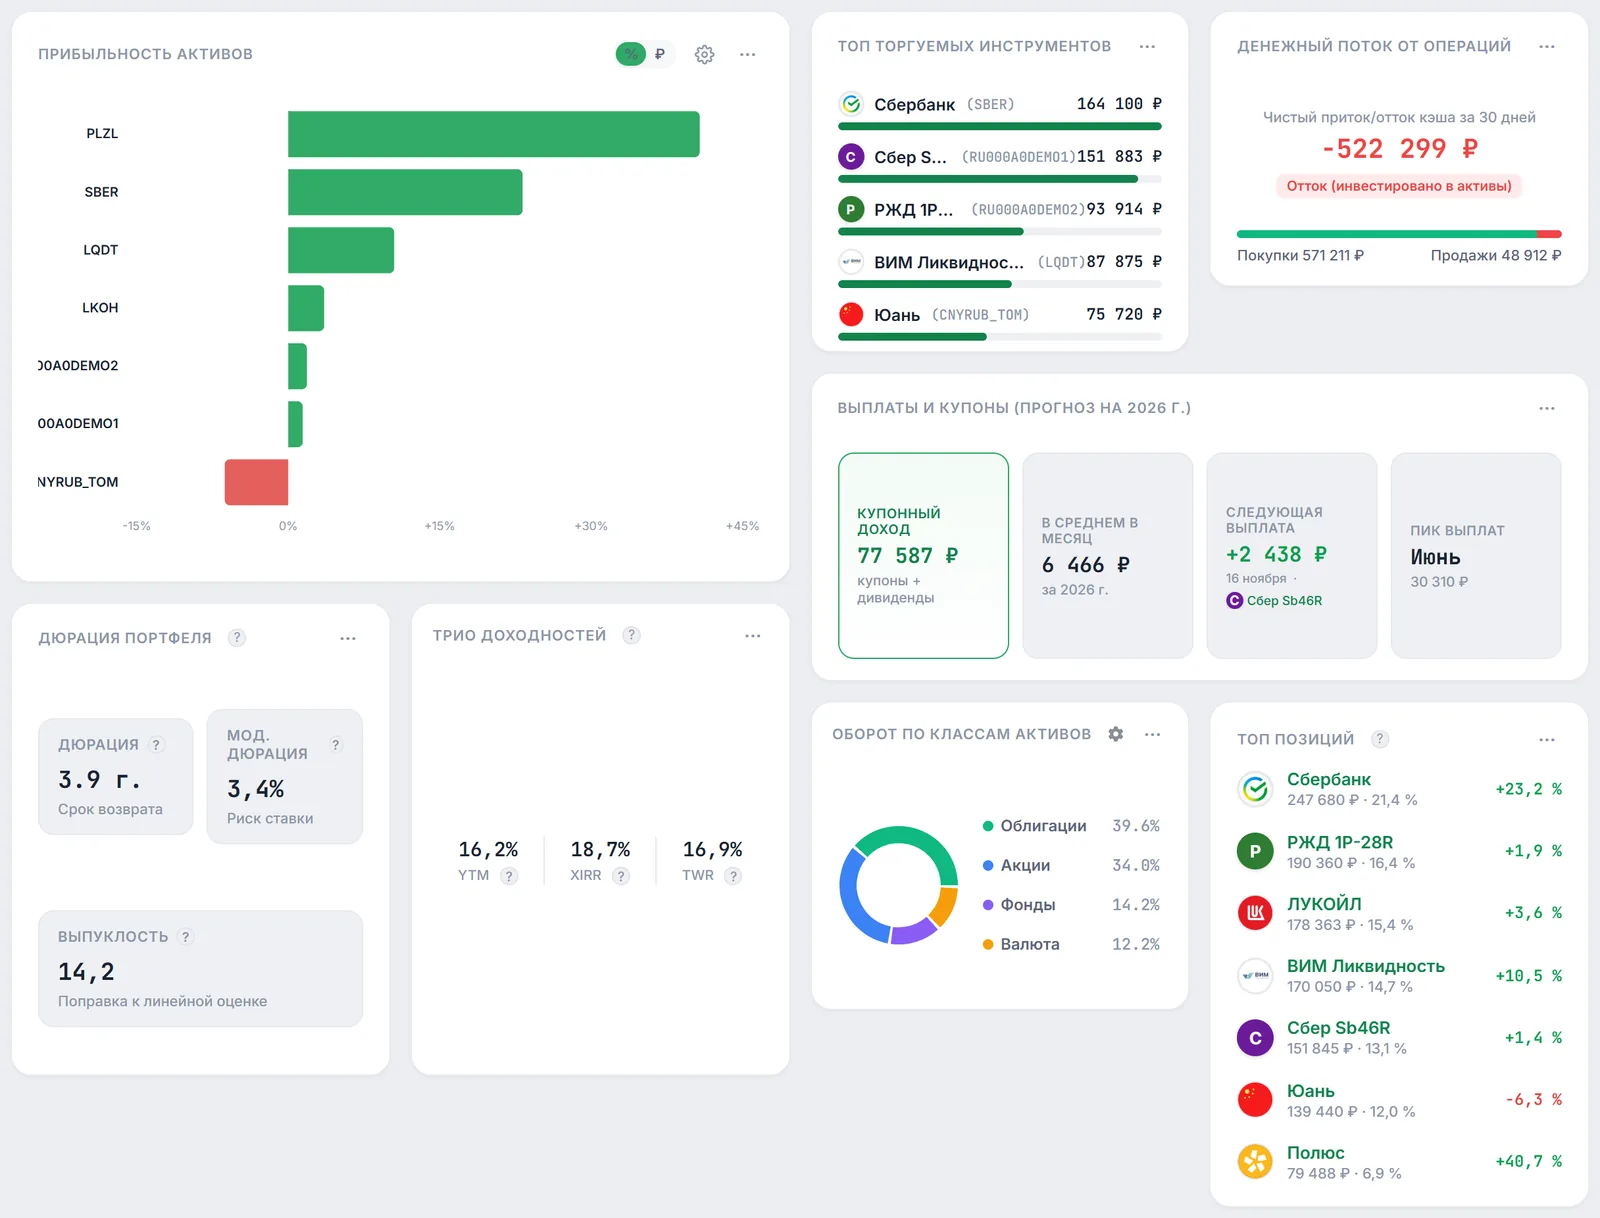The height and width of the screenshot is (1218, 1600).
Task: Click the Юань row in Топ торгуемых инструментов
Action: (1000, 319)
